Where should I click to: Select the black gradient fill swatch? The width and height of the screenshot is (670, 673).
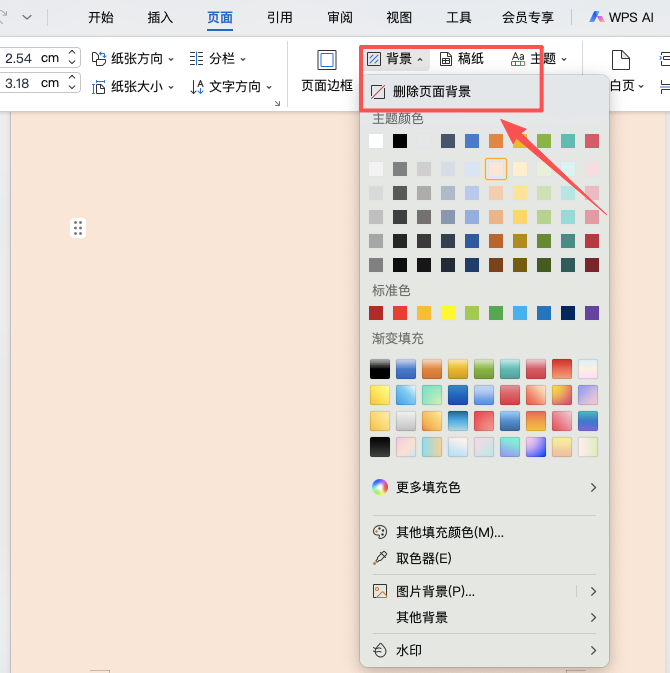[380, 369]
